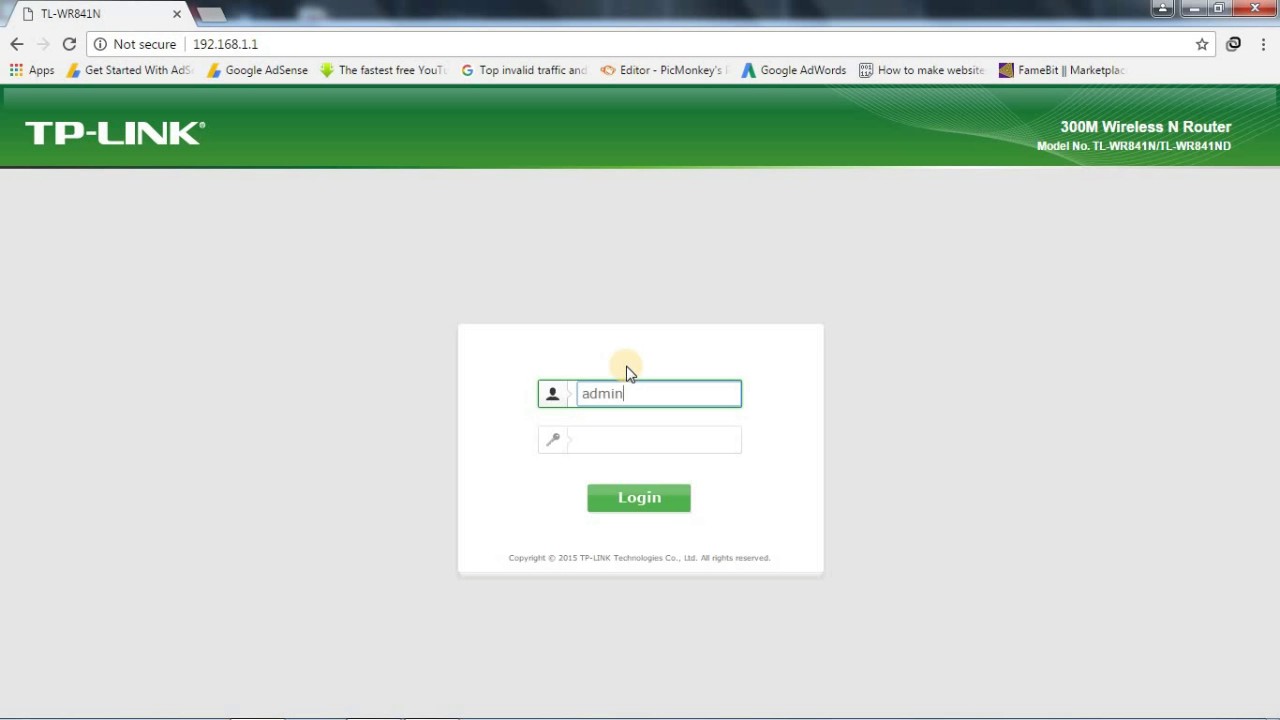
Task: Click the browser back arrow
Action: tap(17, 44)
